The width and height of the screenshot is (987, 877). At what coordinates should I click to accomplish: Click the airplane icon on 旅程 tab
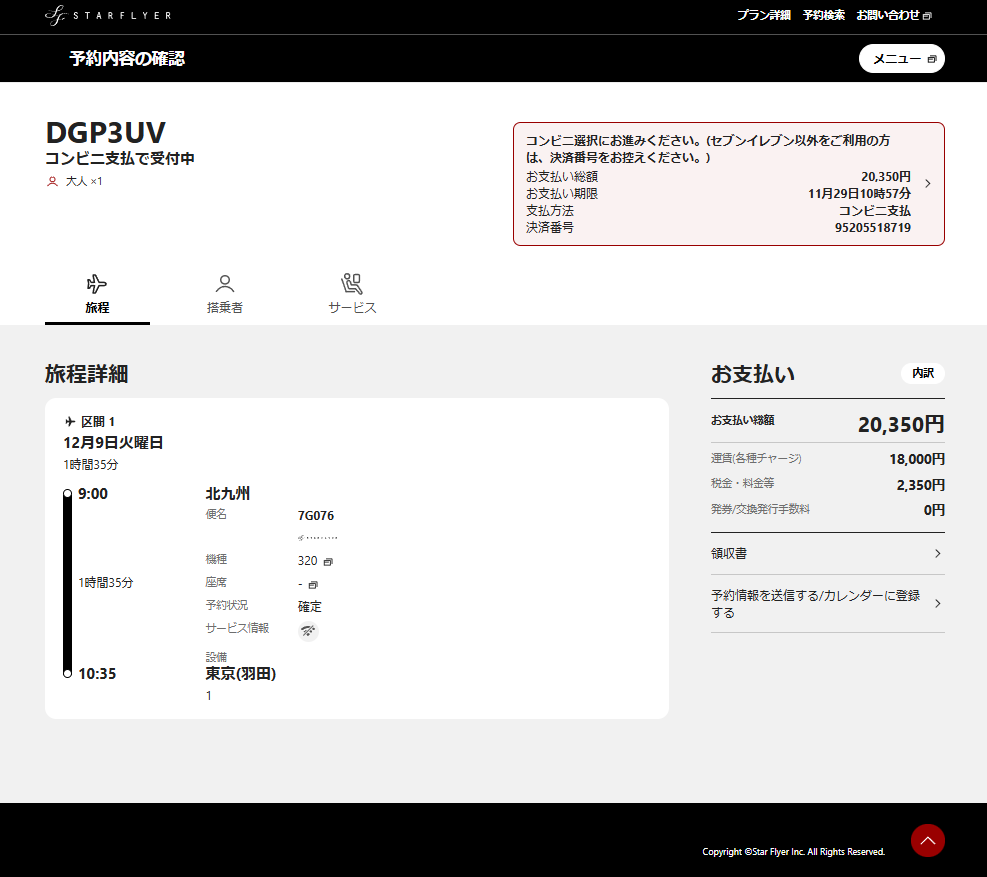(97, 284)
